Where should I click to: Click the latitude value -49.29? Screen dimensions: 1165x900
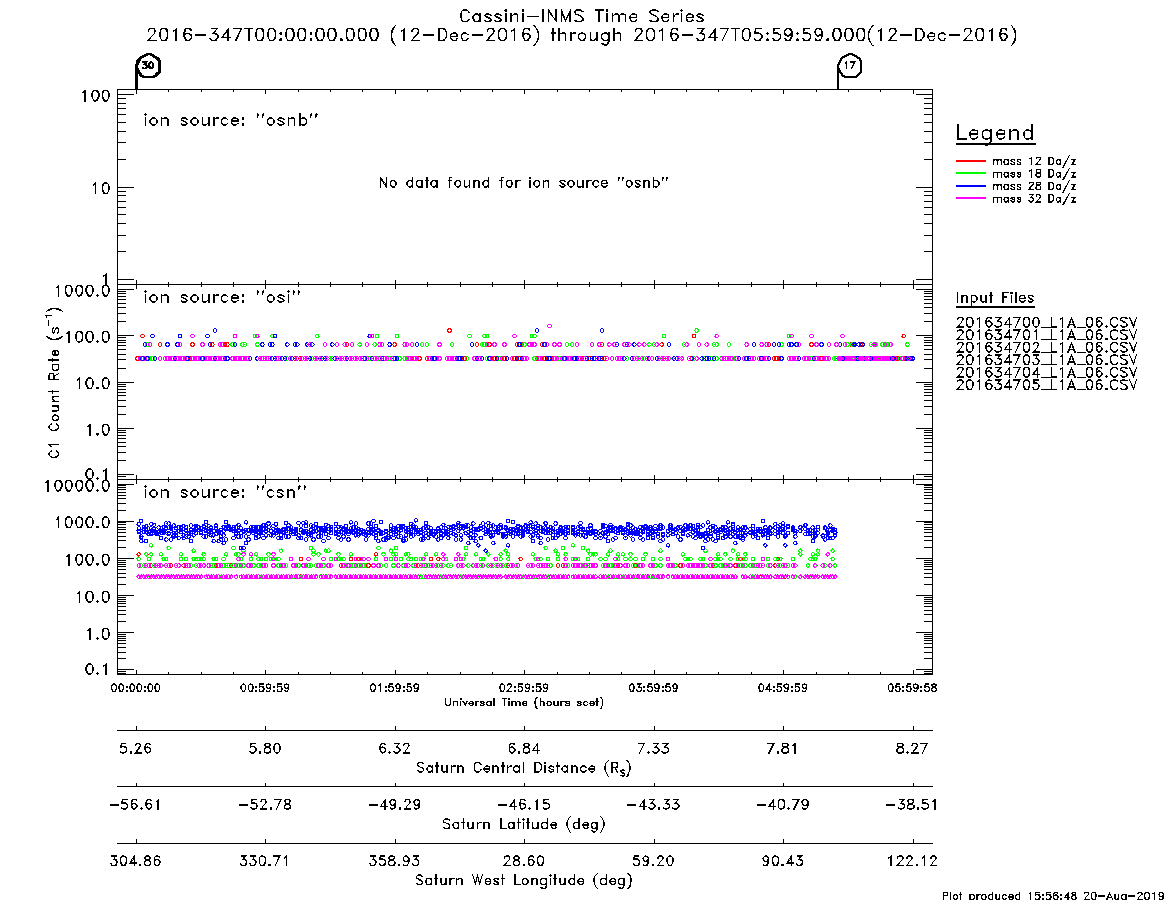395,805
